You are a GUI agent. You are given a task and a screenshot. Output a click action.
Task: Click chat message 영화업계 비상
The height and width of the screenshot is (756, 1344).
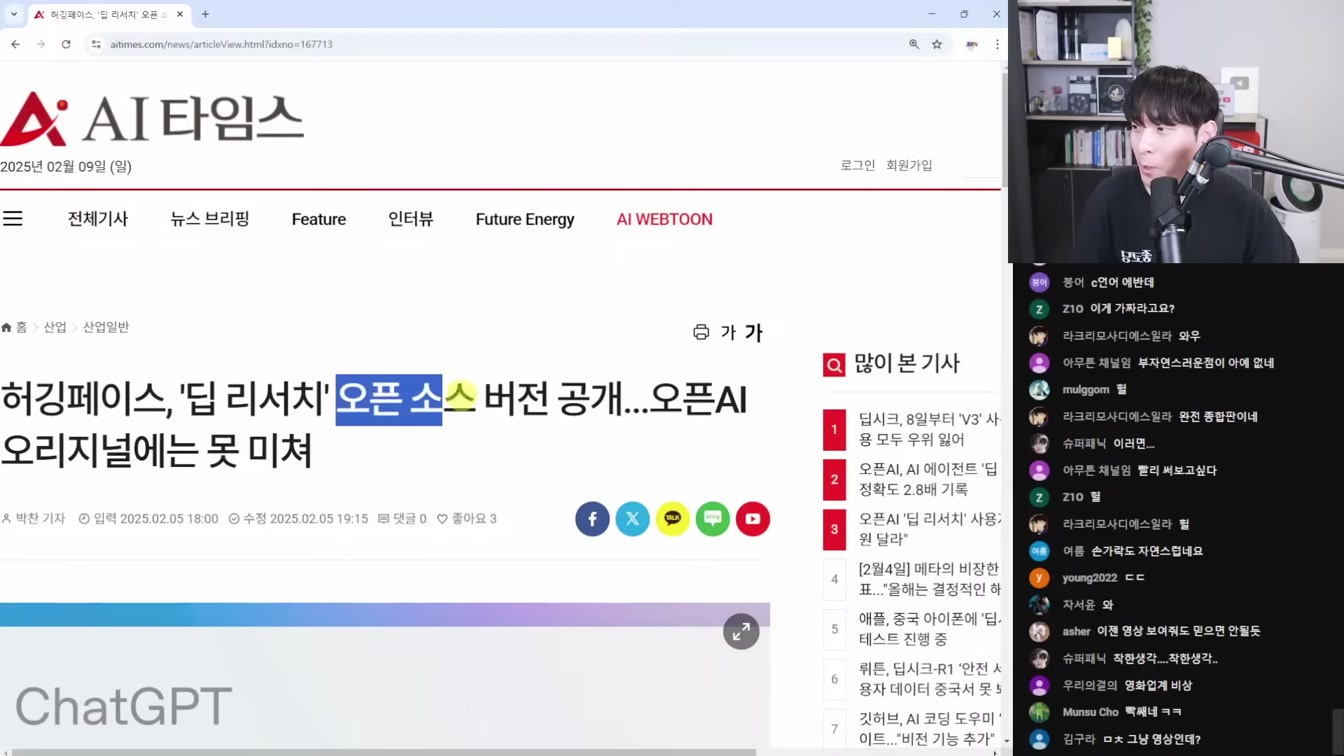1158,685
